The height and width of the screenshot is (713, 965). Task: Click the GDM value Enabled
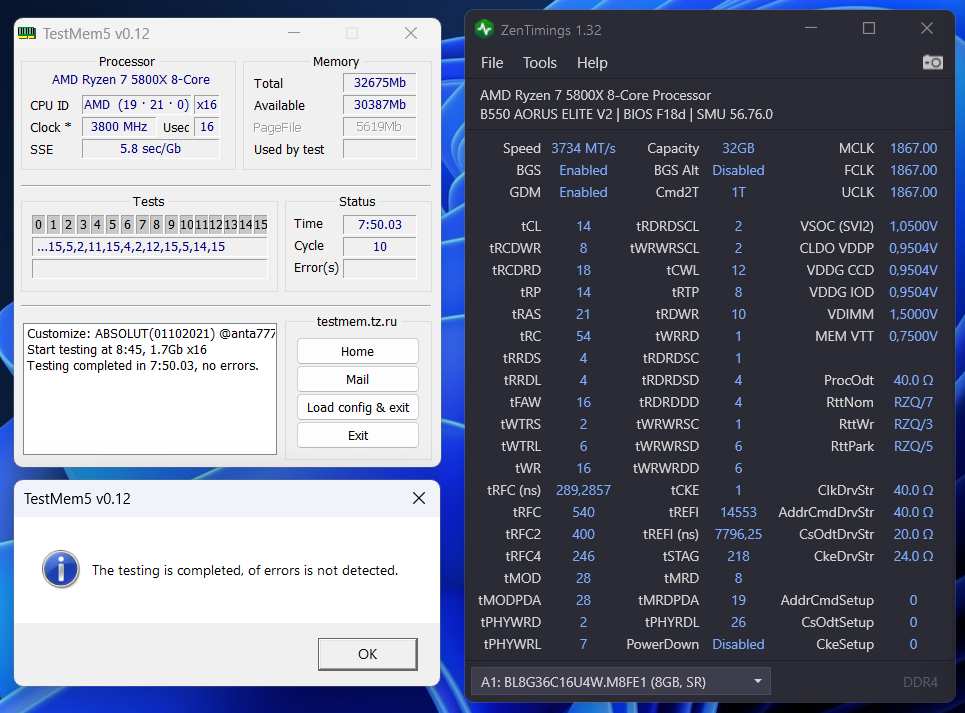(583, 192)
